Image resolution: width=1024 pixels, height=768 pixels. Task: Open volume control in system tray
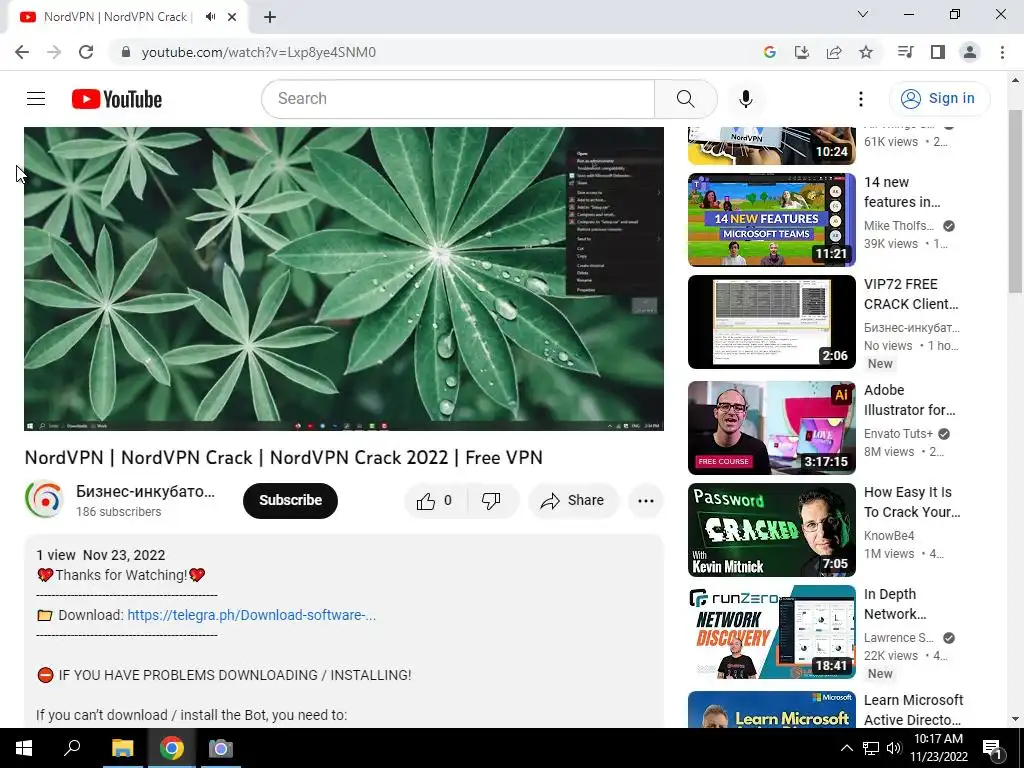click(x=894, y=748)
